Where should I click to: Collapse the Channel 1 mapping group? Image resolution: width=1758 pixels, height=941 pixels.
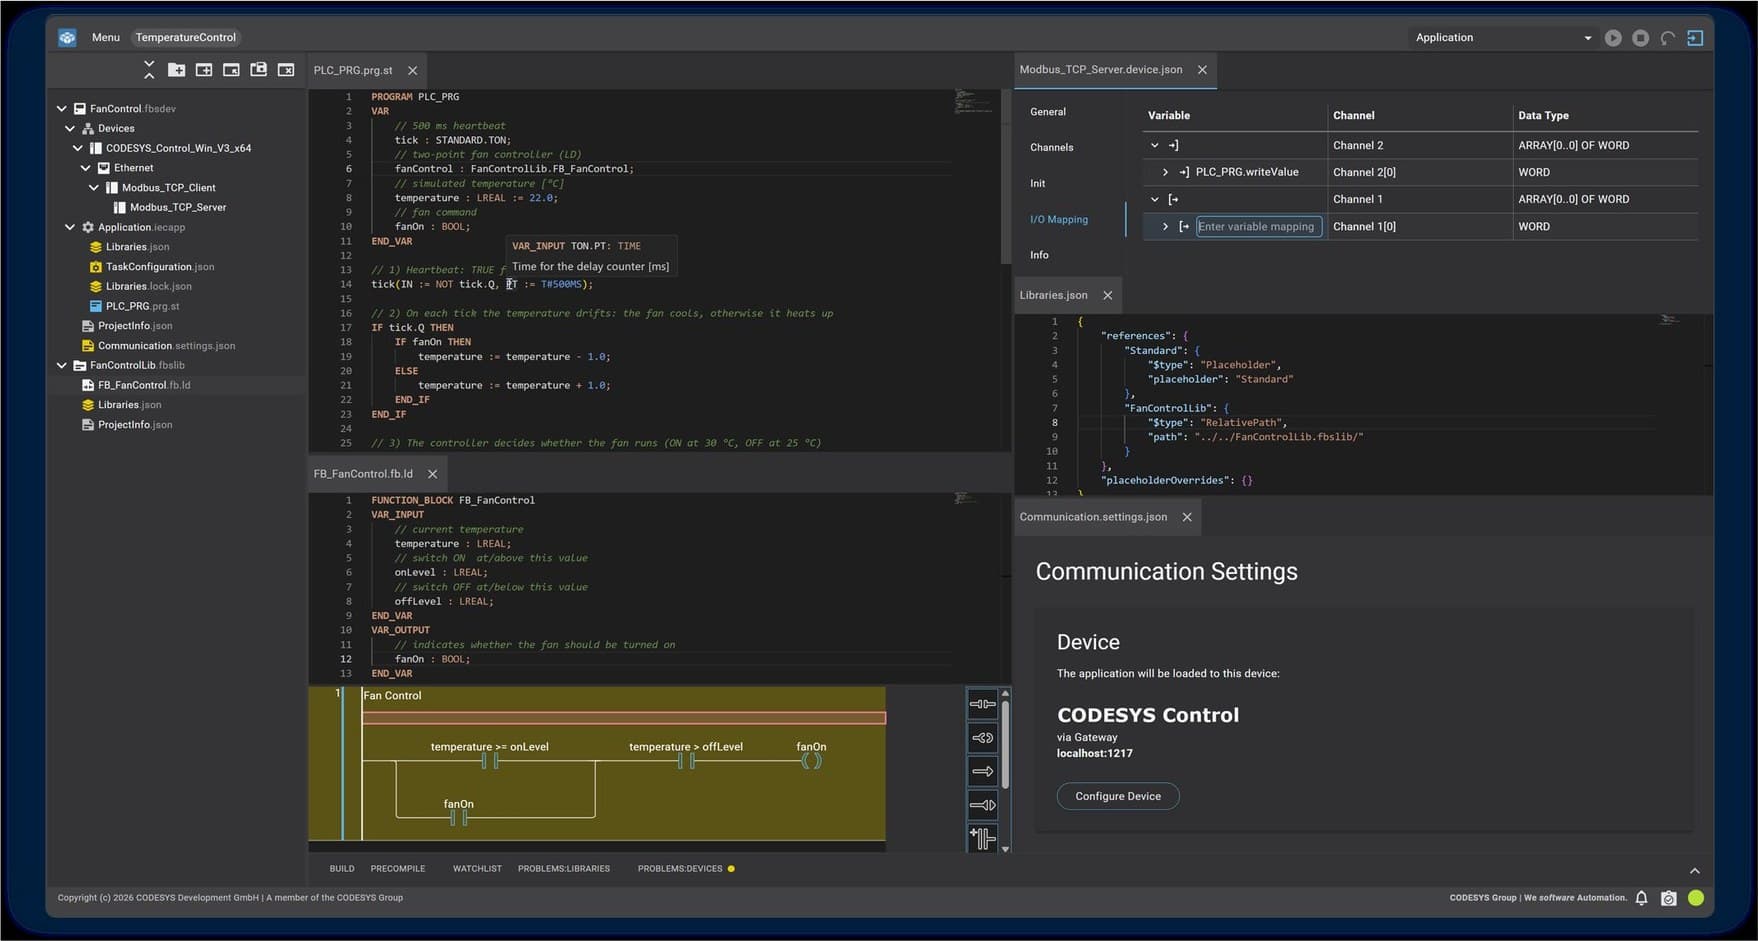click(1155, 199)
